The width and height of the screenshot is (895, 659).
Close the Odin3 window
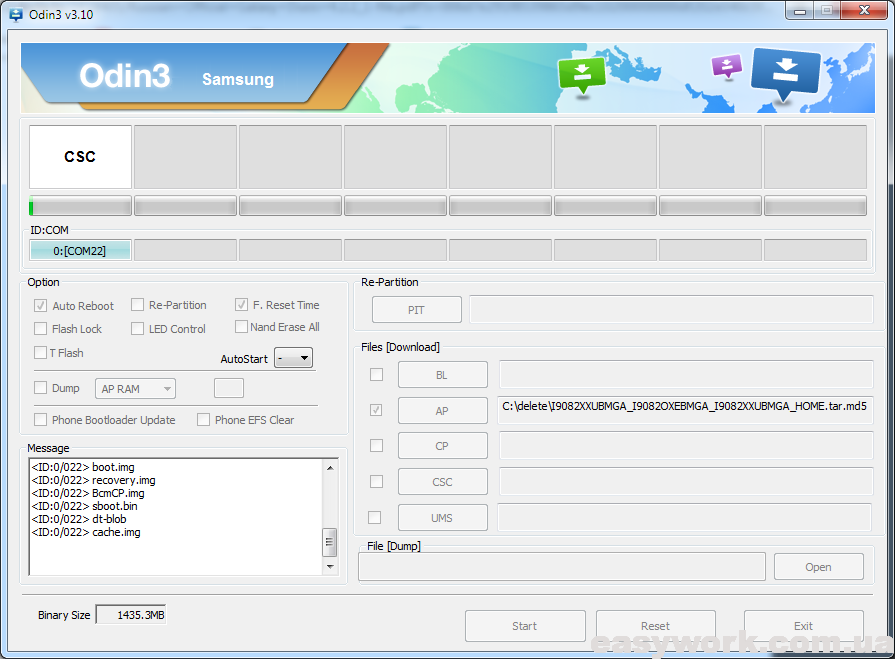pyautogui.click(x=864, y=11)
